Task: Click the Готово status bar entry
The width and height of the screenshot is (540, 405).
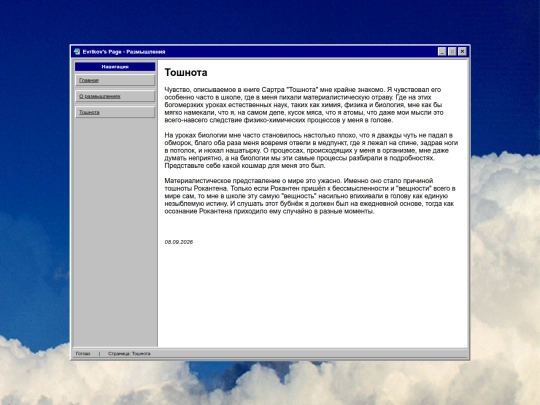Action: (x=83, y=354)
